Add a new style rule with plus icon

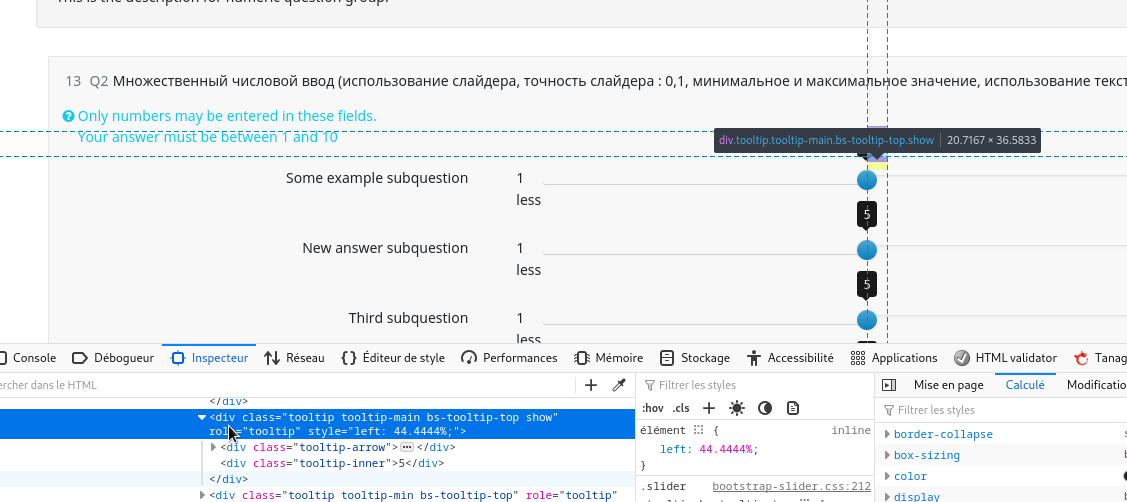click(709, 408)
